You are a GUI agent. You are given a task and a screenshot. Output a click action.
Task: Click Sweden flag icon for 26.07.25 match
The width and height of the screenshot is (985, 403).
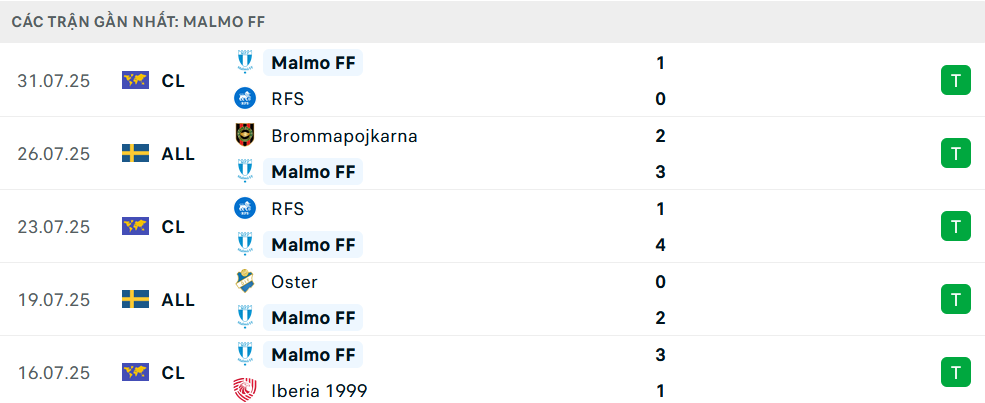point(135,153)
